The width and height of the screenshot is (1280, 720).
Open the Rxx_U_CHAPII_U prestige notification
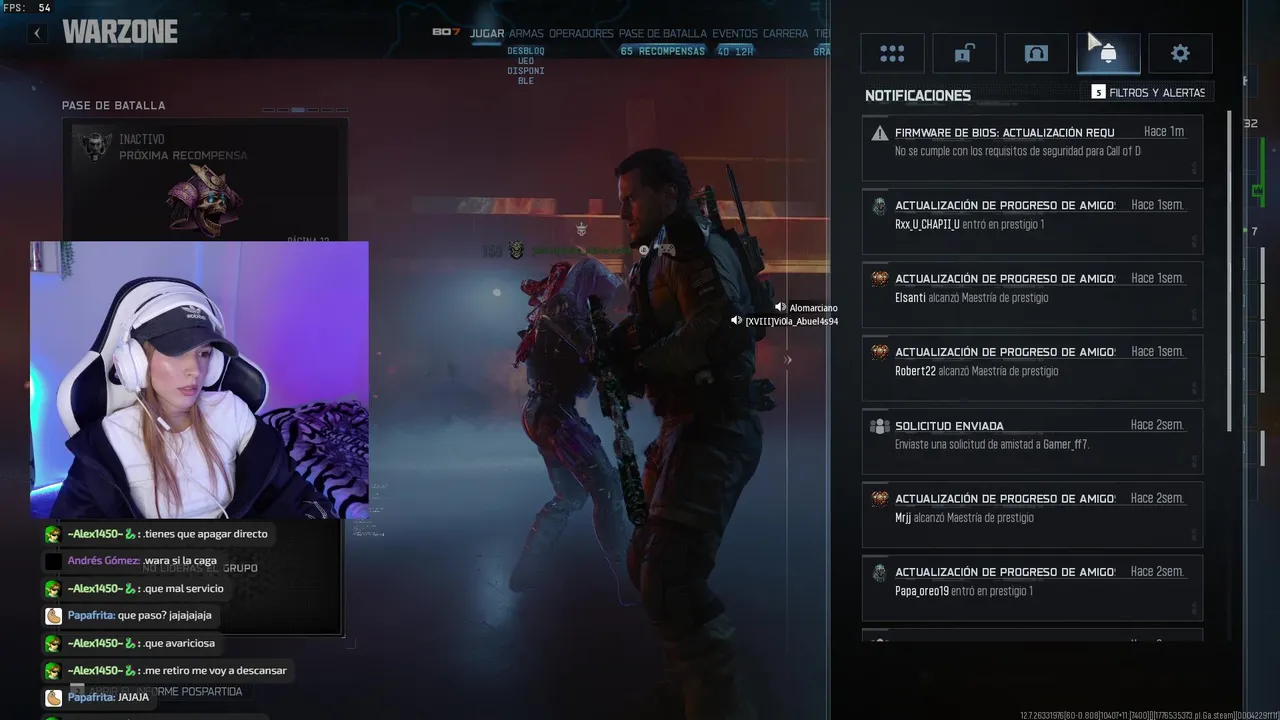1032,221
